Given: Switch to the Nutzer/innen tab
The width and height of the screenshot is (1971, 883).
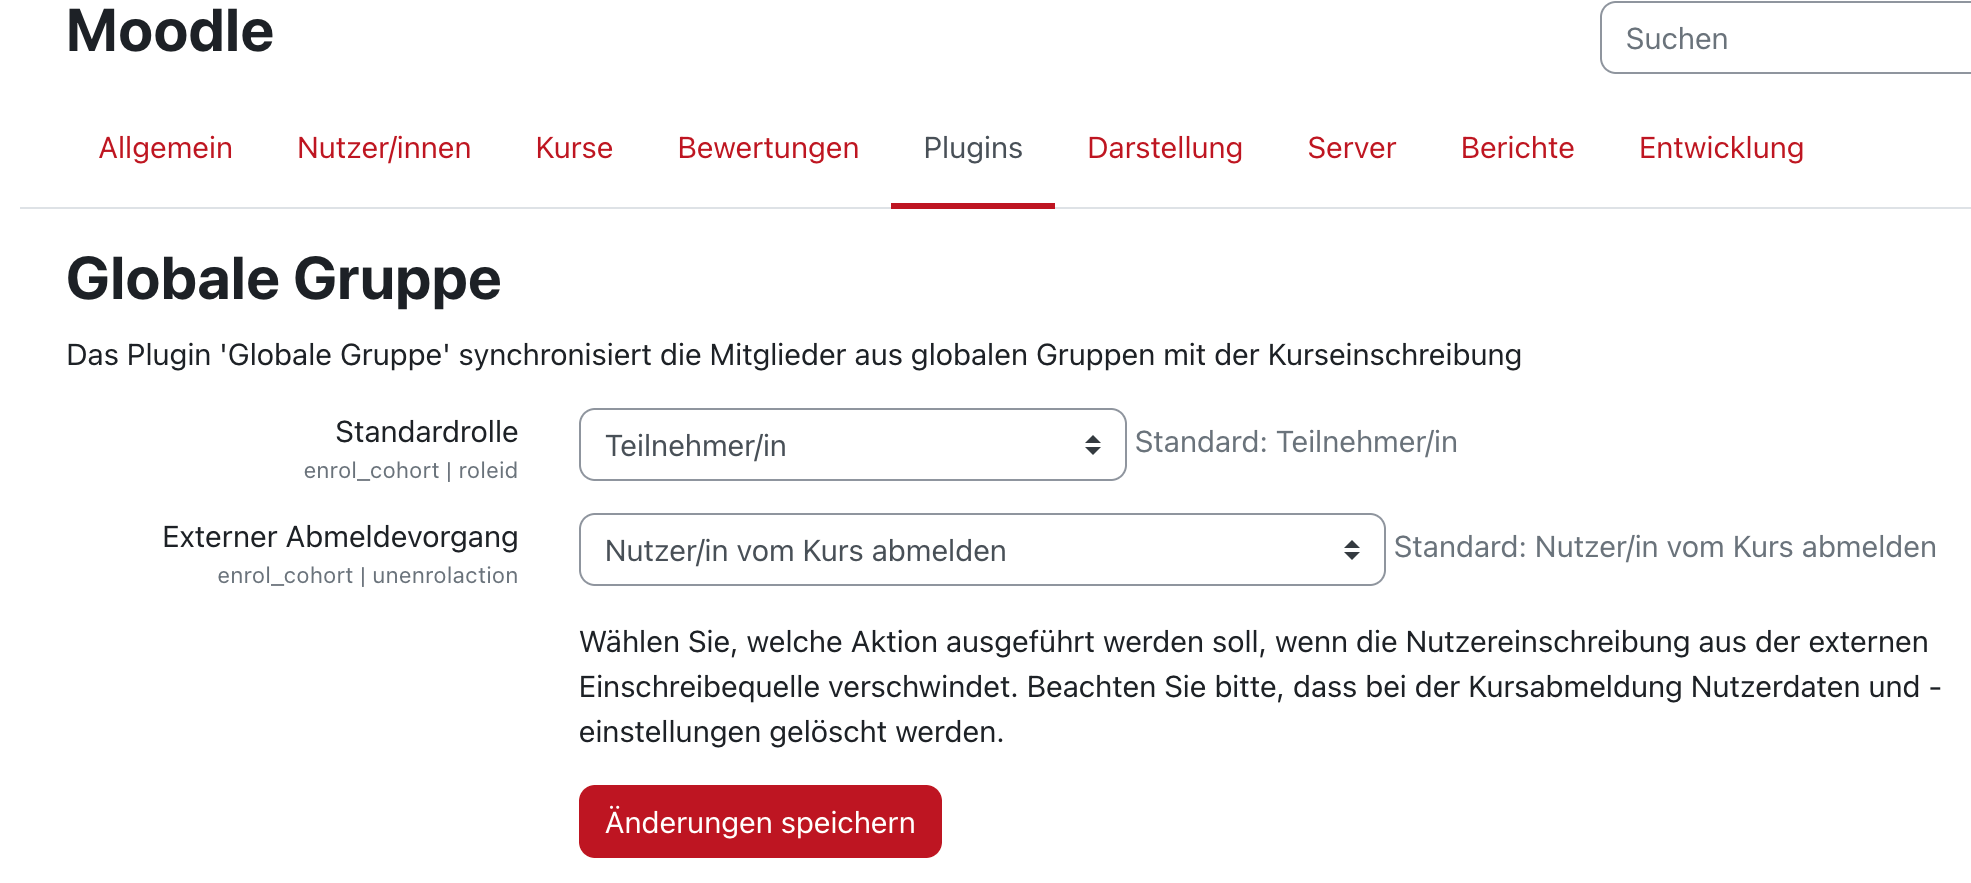Looking at the screenshot, I should pyautogui.click(x=384, y=148).
